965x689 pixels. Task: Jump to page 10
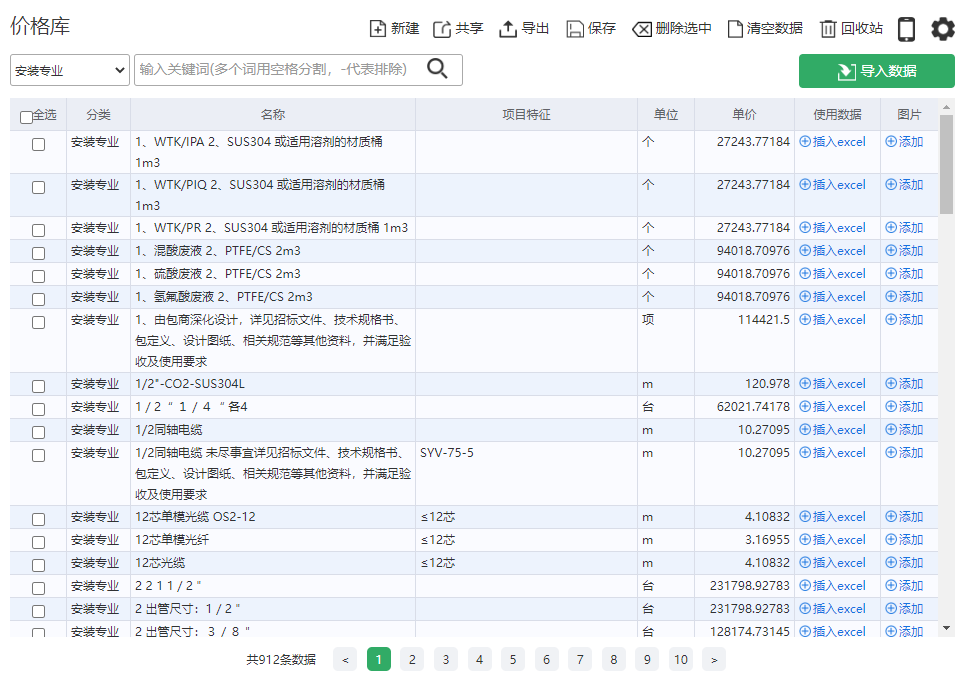tap(680, 659)
